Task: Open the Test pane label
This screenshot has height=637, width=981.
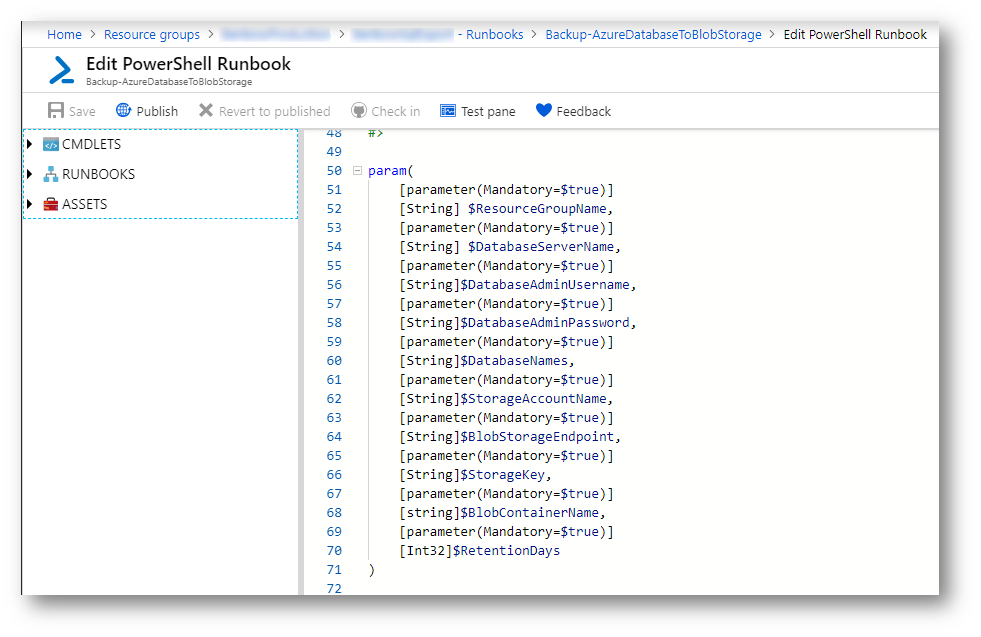Action: 488,111
